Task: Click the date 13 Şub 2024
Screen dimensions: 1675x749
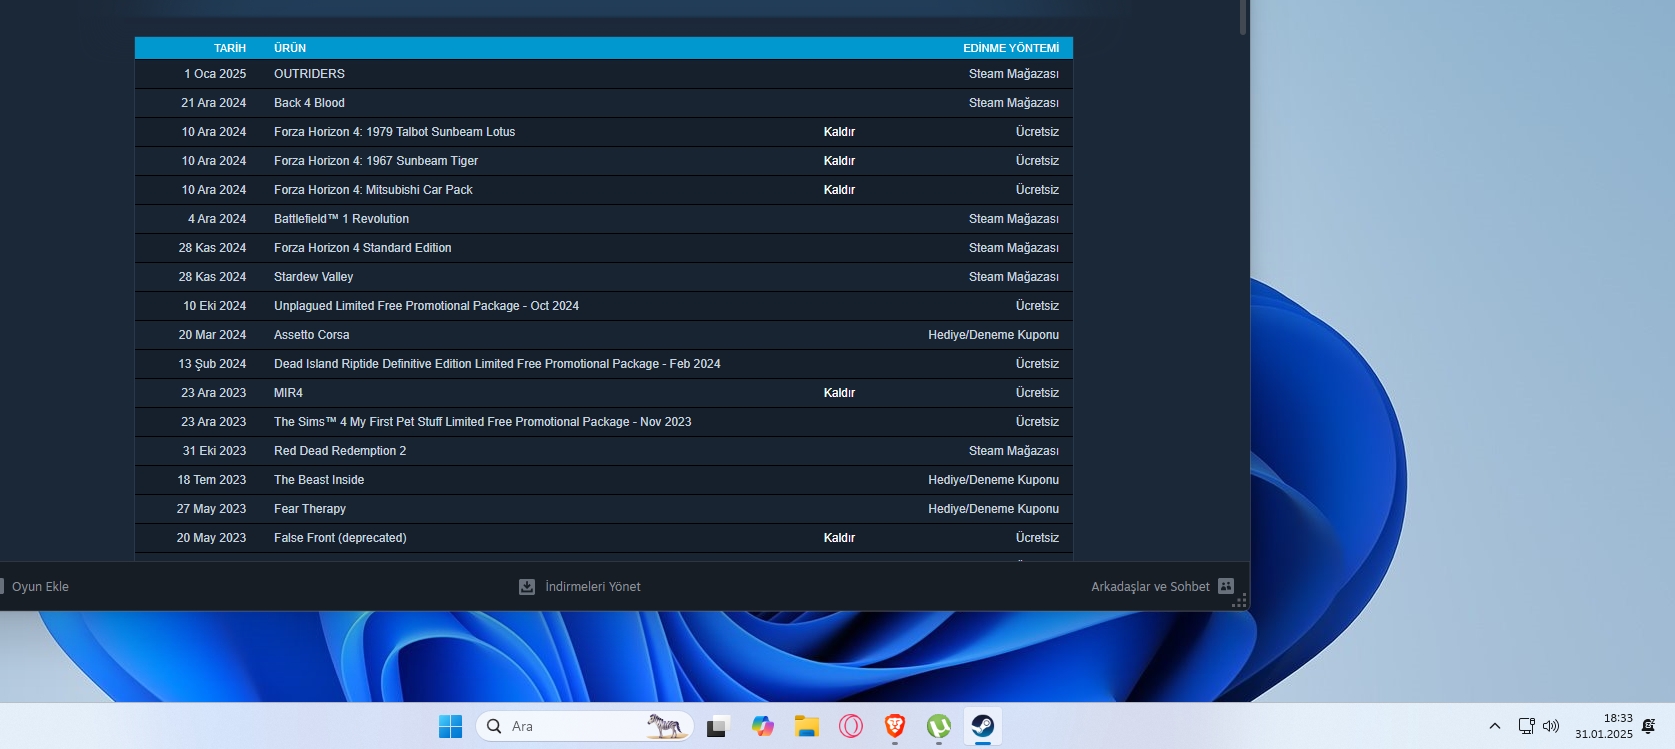Action: pos(212,364)
